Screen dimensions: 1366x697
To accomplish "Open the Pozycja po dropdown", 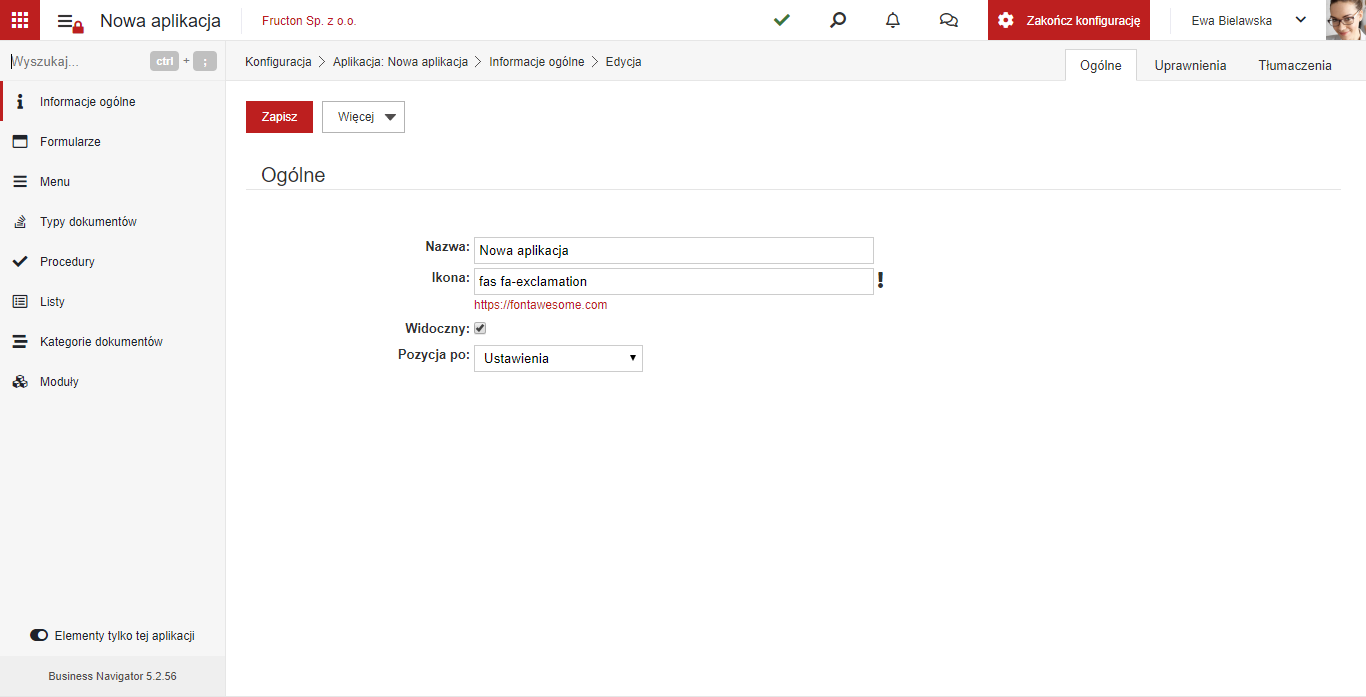I will tap(558, 358).
